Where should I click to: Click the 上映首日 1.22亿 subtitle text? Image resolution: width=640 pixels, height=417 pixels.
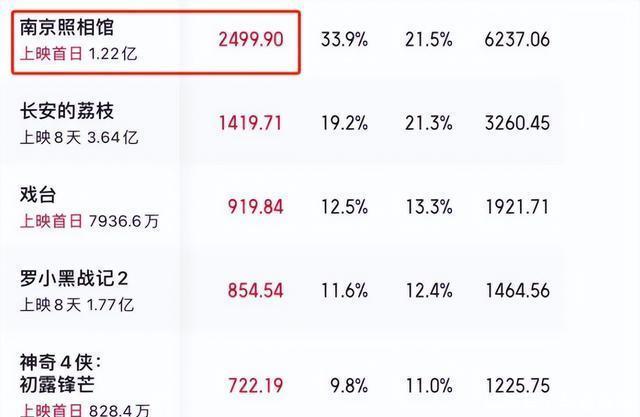78,55
